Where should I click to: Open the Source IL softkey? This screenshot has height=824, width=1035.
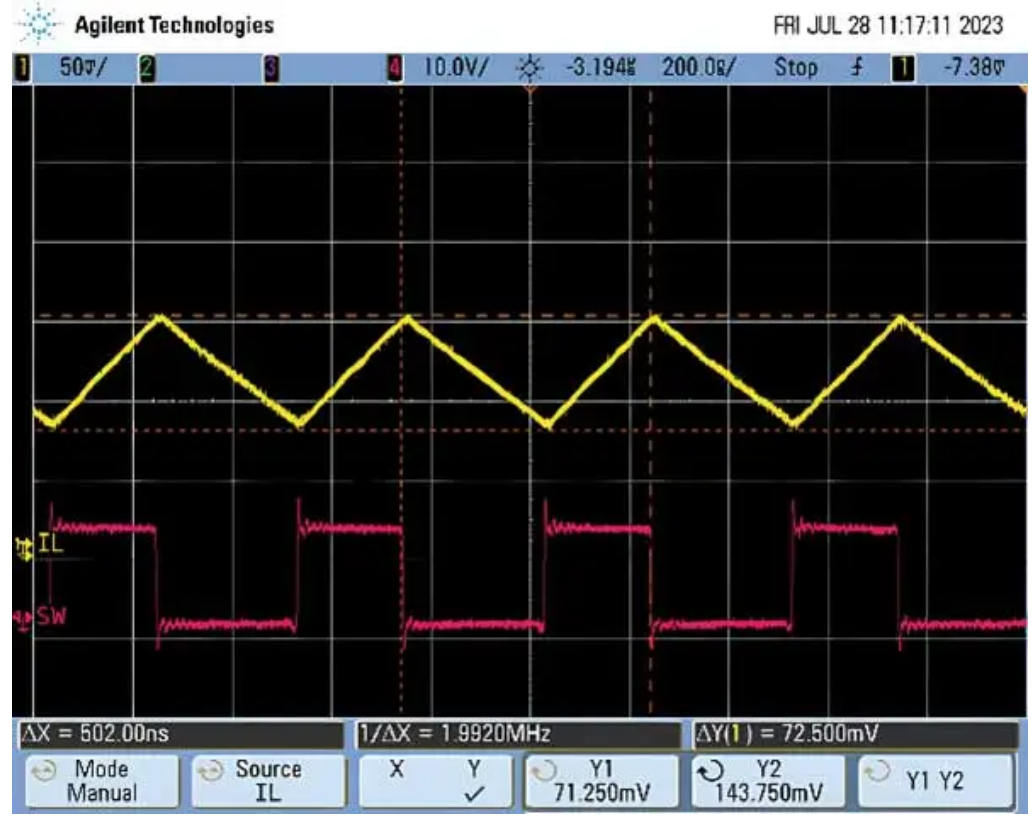click(x=268, y=781)
